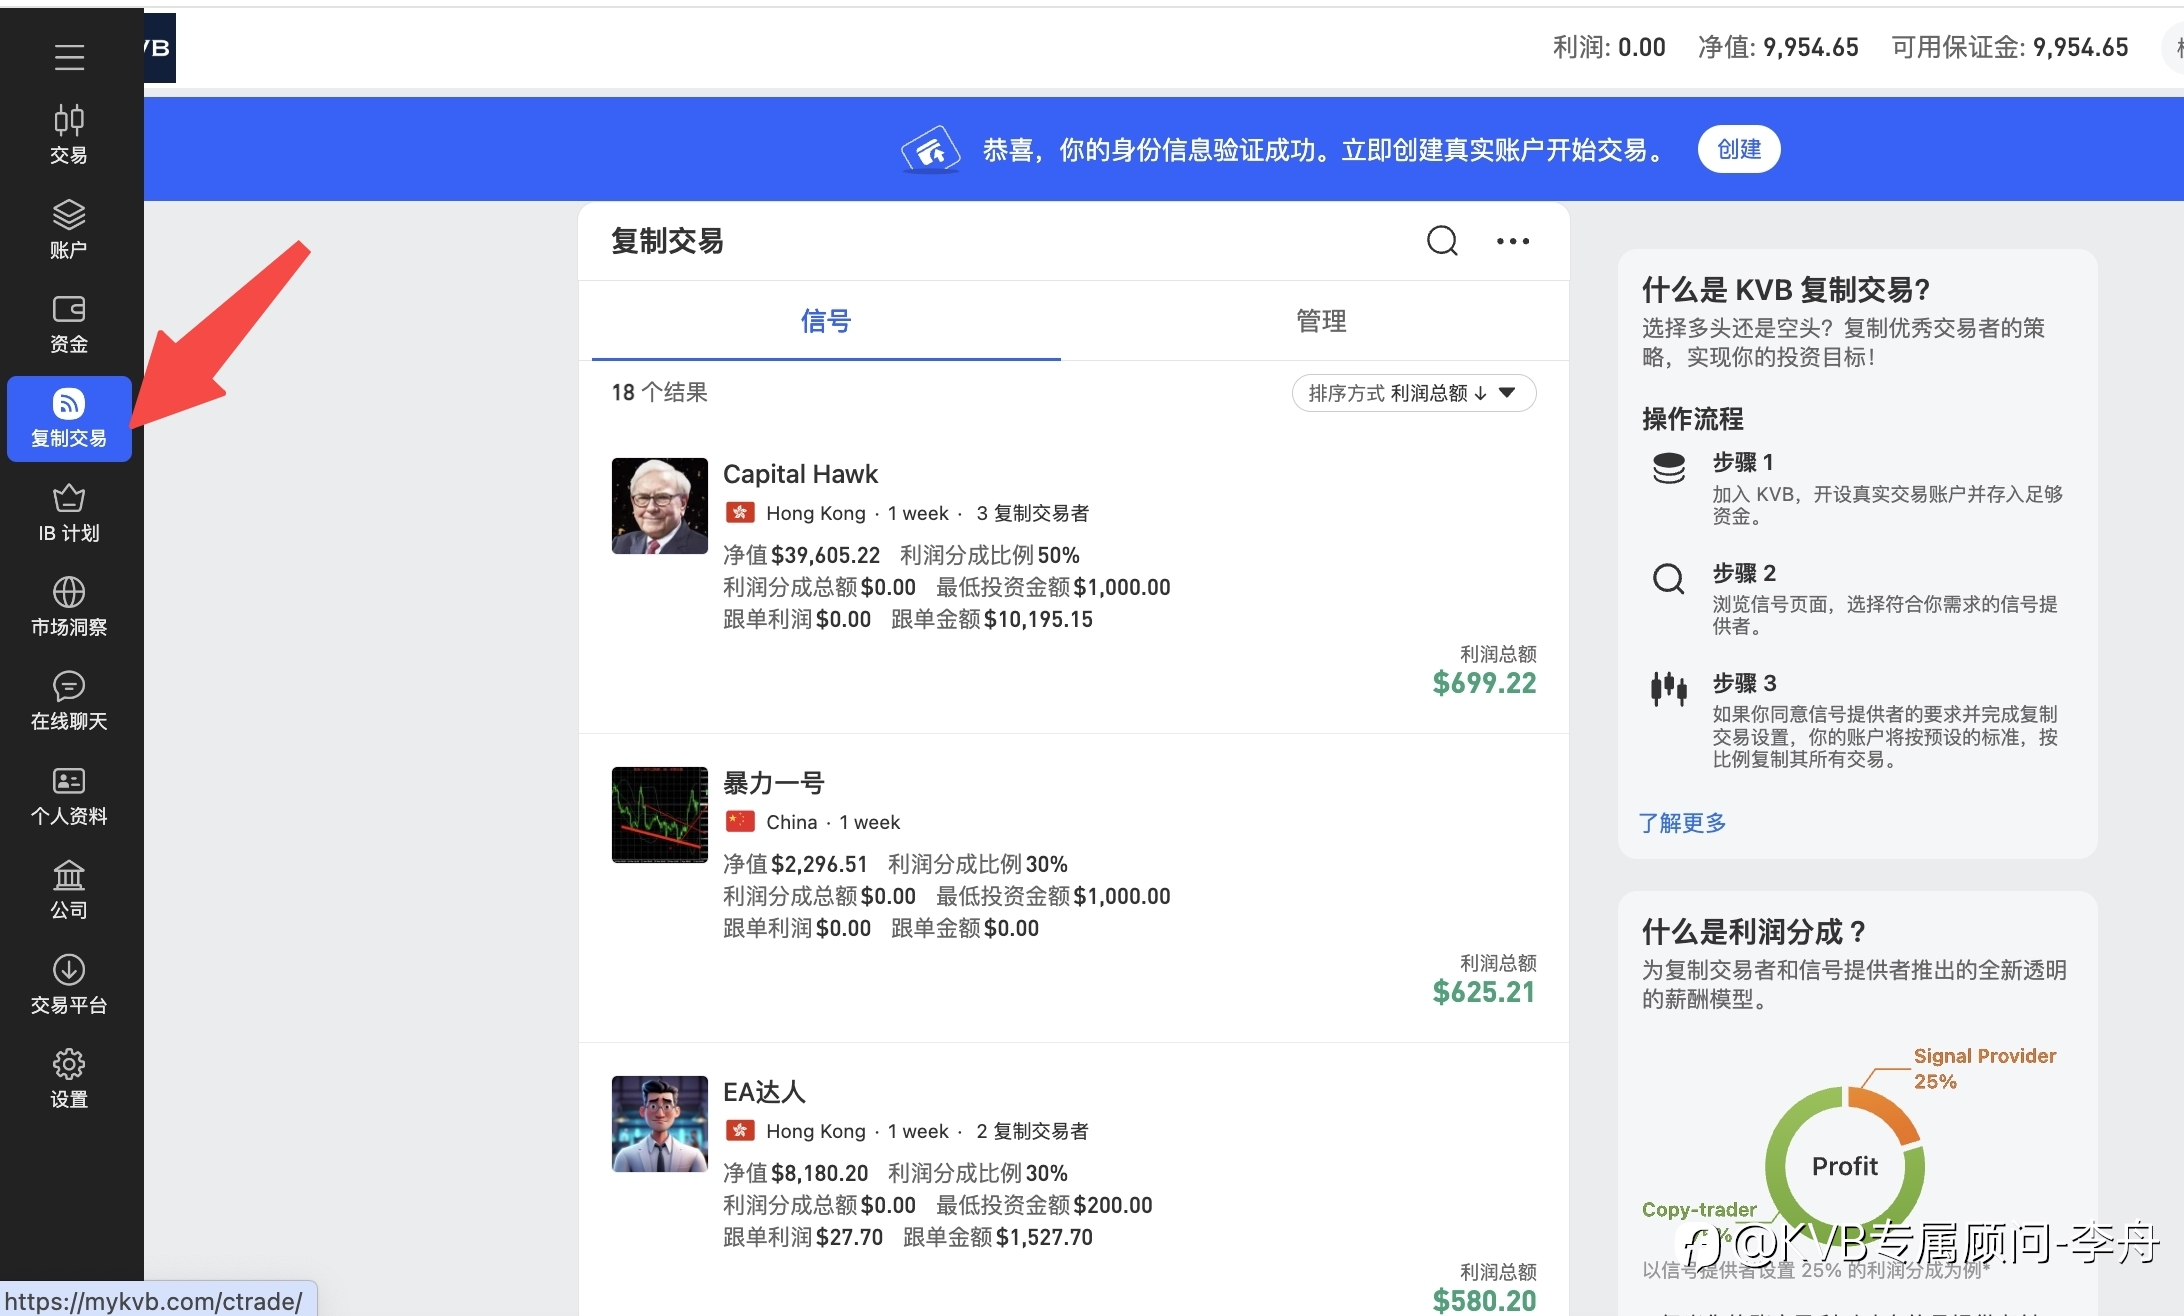The image size is (2184, 1316).
Task: Click 跟单利润 $27.70 for EA达人
Action: (x=803, y=1237)
